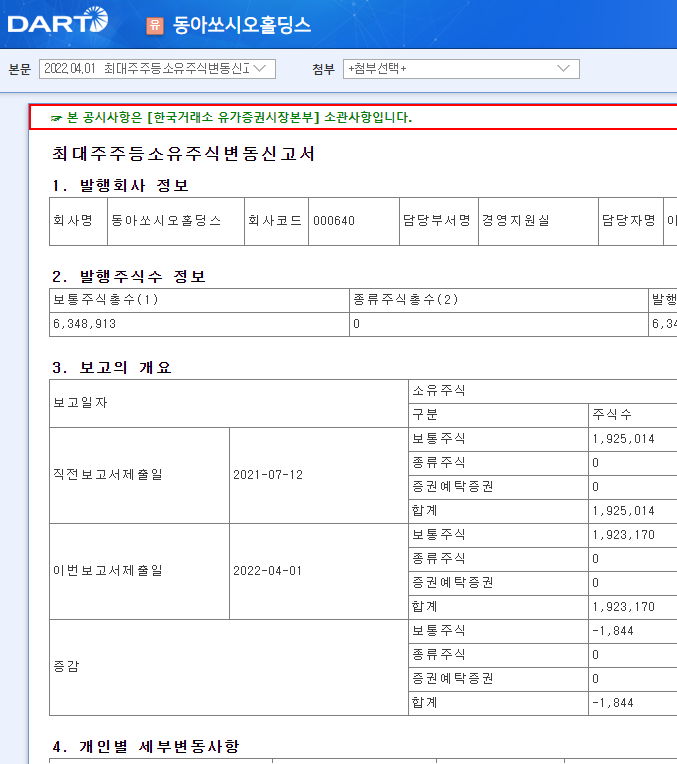Click the 직전보고서제출일 cell
This screenshot has width=677, height=764.
click(139, 475)
